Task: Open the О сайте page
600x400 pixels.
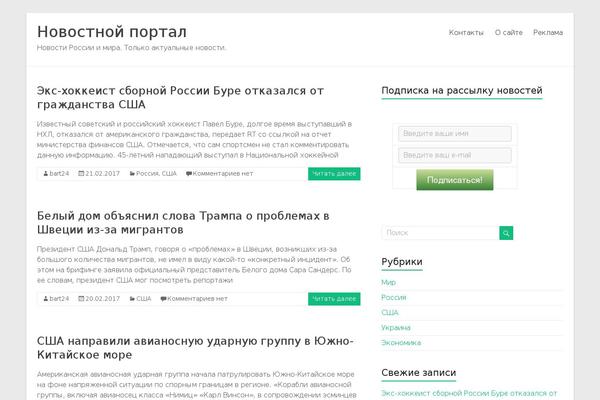Action: [509, 33]
